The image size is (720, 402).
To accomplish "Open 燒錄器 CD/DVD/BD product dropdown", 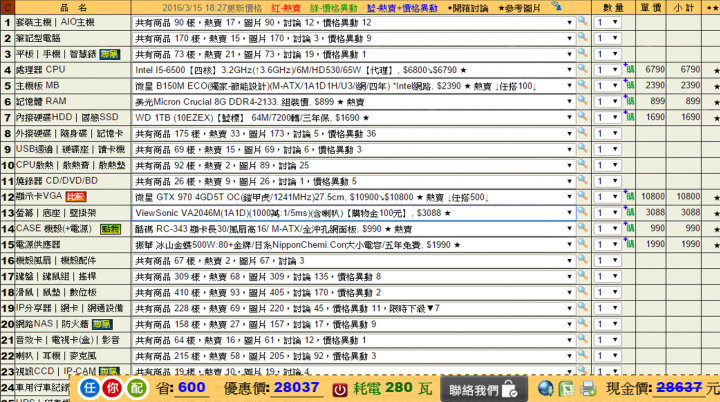I will point(354,181).
